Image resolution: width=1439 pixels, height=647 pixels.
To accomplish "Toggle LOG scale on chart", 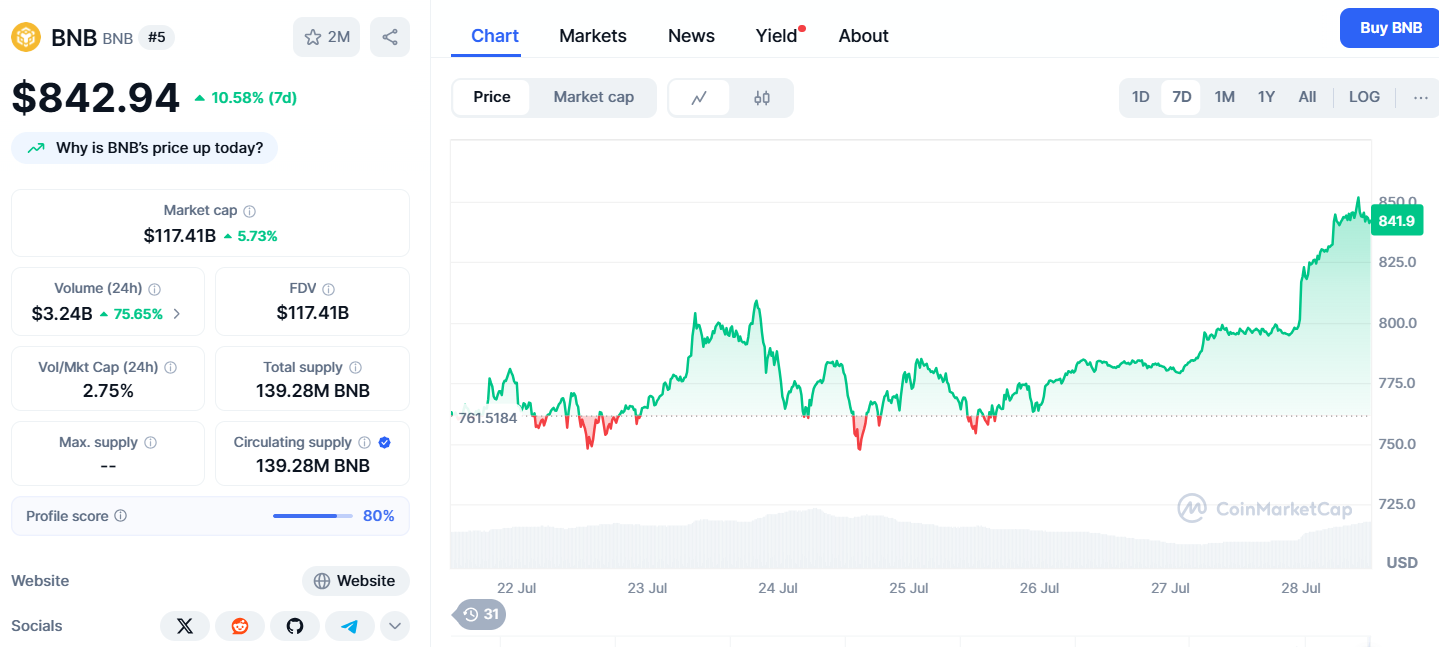I will (1364, 97).
